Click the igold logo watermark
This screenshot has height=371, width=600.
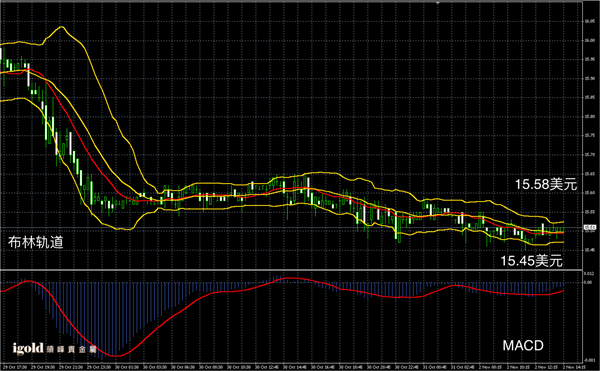click(x=28, y=348)
